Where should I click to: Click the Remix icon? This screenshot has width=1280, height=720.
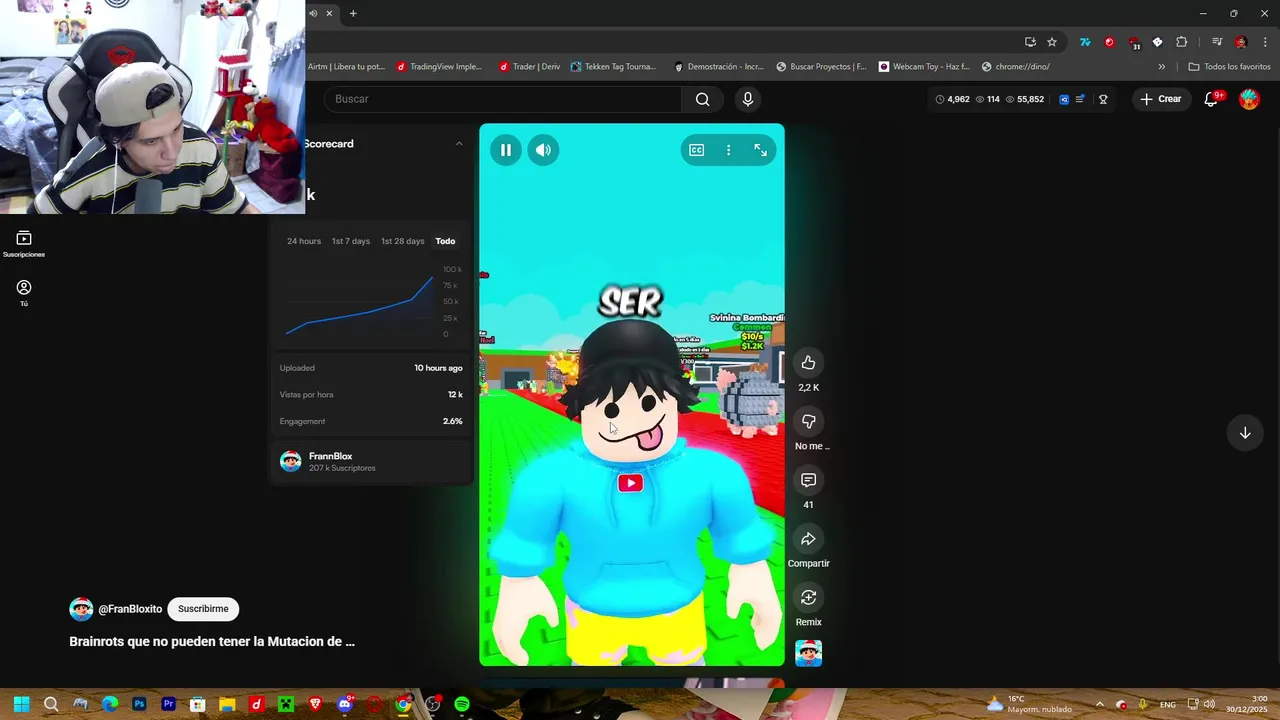click(808, 597)
